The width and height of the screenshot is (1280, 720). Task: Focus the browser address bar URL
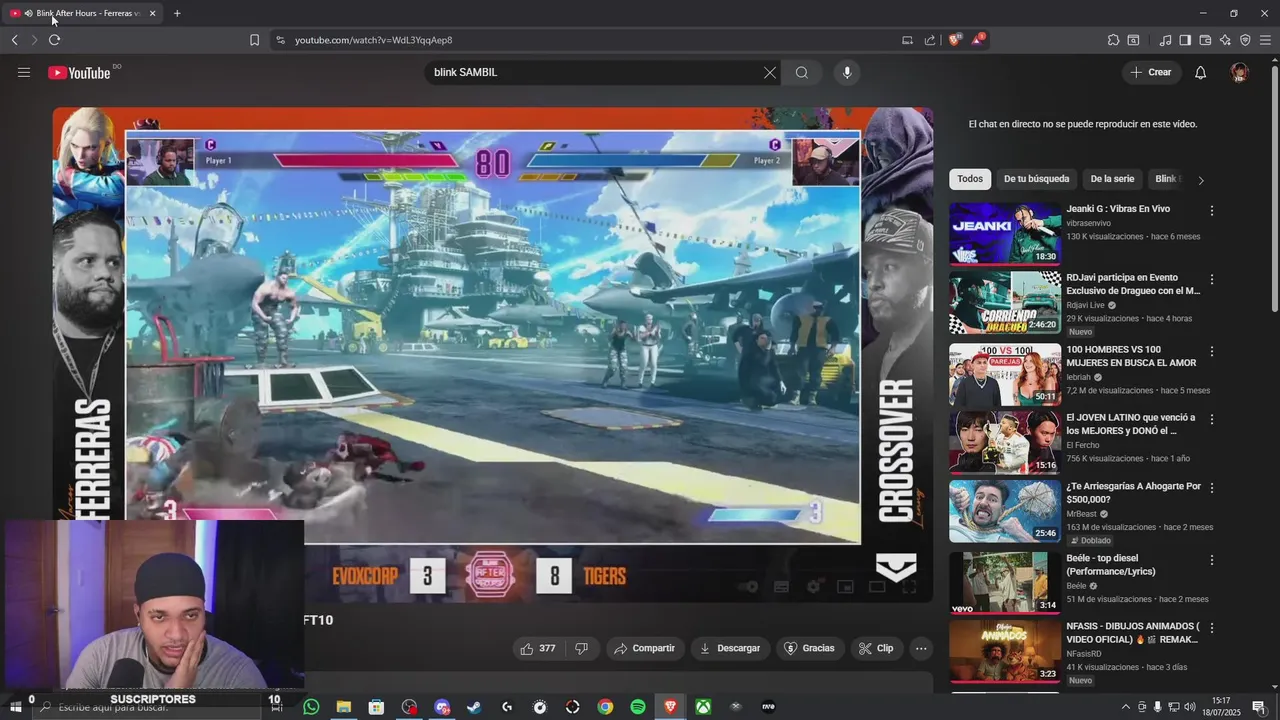click(373, 40)
